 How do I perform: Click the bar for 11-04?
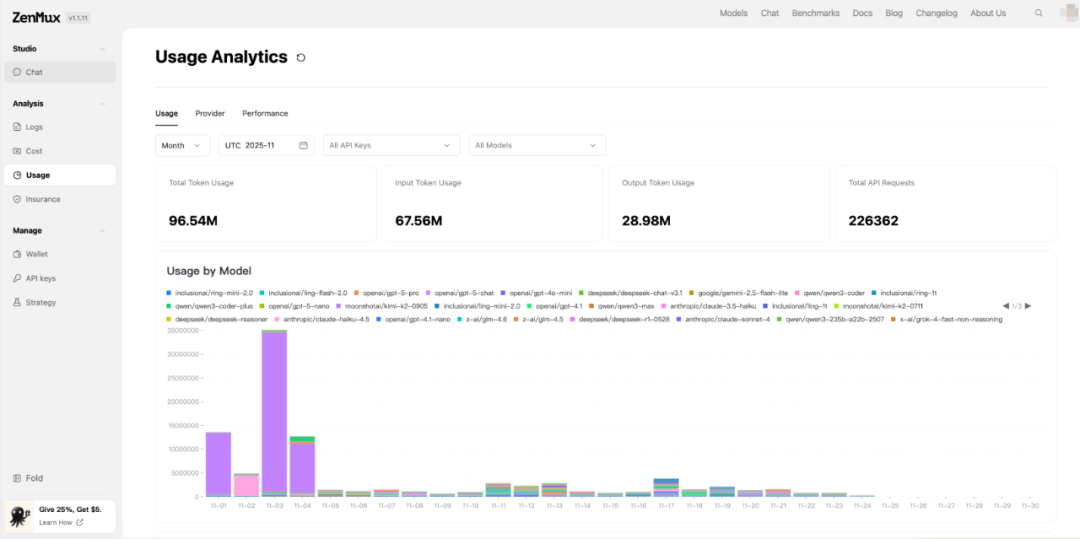pyautogui.click(x=302, y=466)
